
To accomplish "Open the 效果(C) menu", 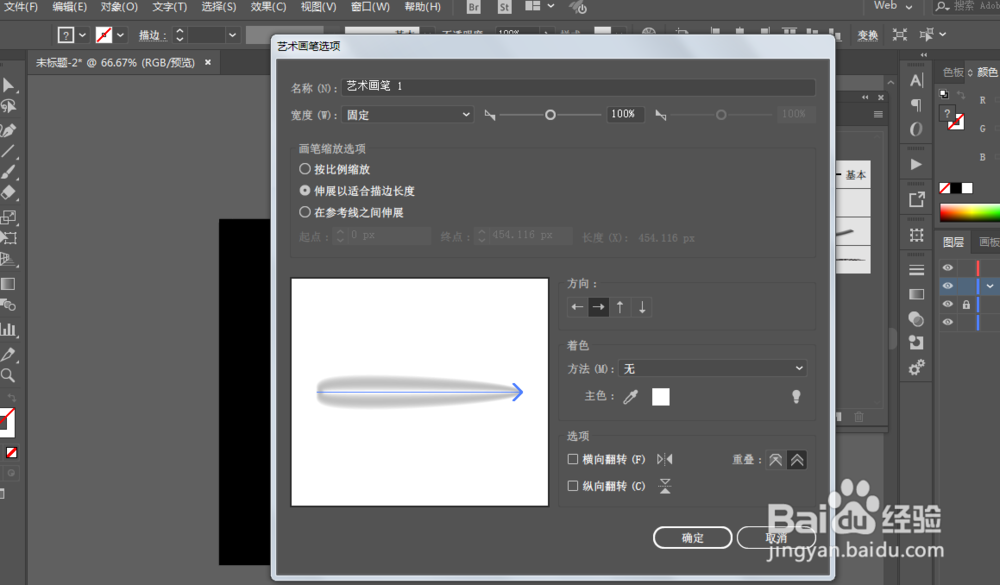I will [268, 7].
